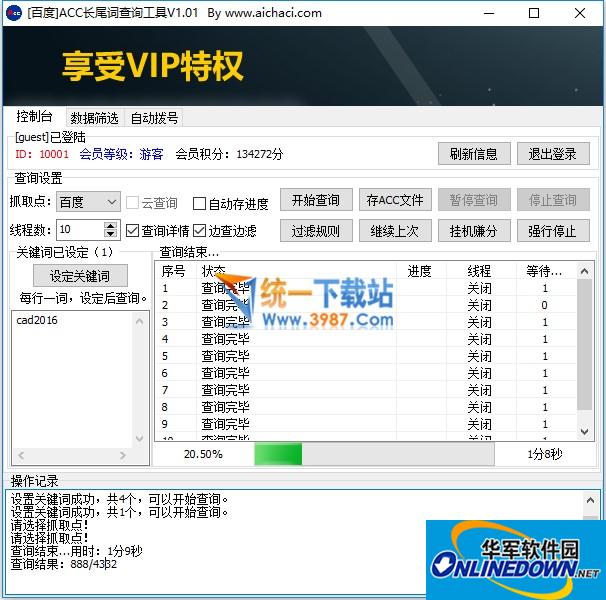The image size is (606, 600).
Task: Minimize the ACC window
Action: coord(489,13)
